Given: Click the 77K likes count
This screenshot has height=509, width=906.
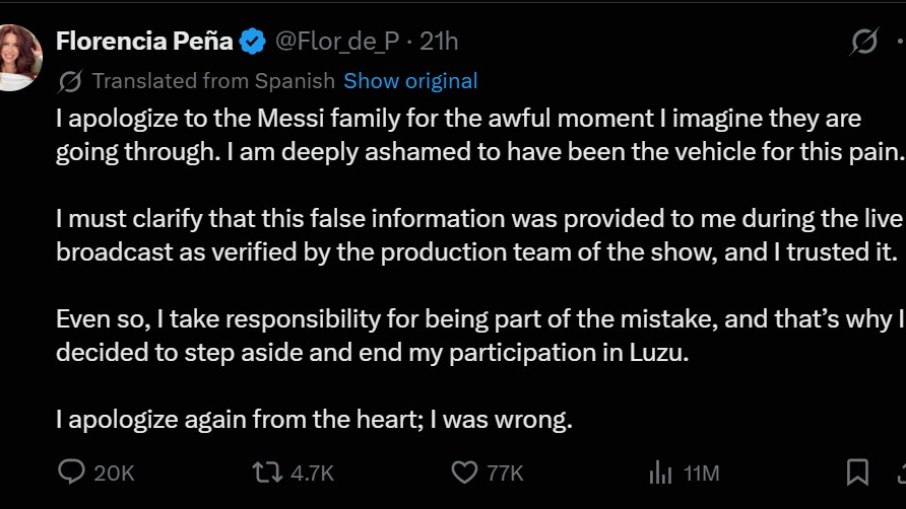Looking at the screenshot, I should coord(505,473).
